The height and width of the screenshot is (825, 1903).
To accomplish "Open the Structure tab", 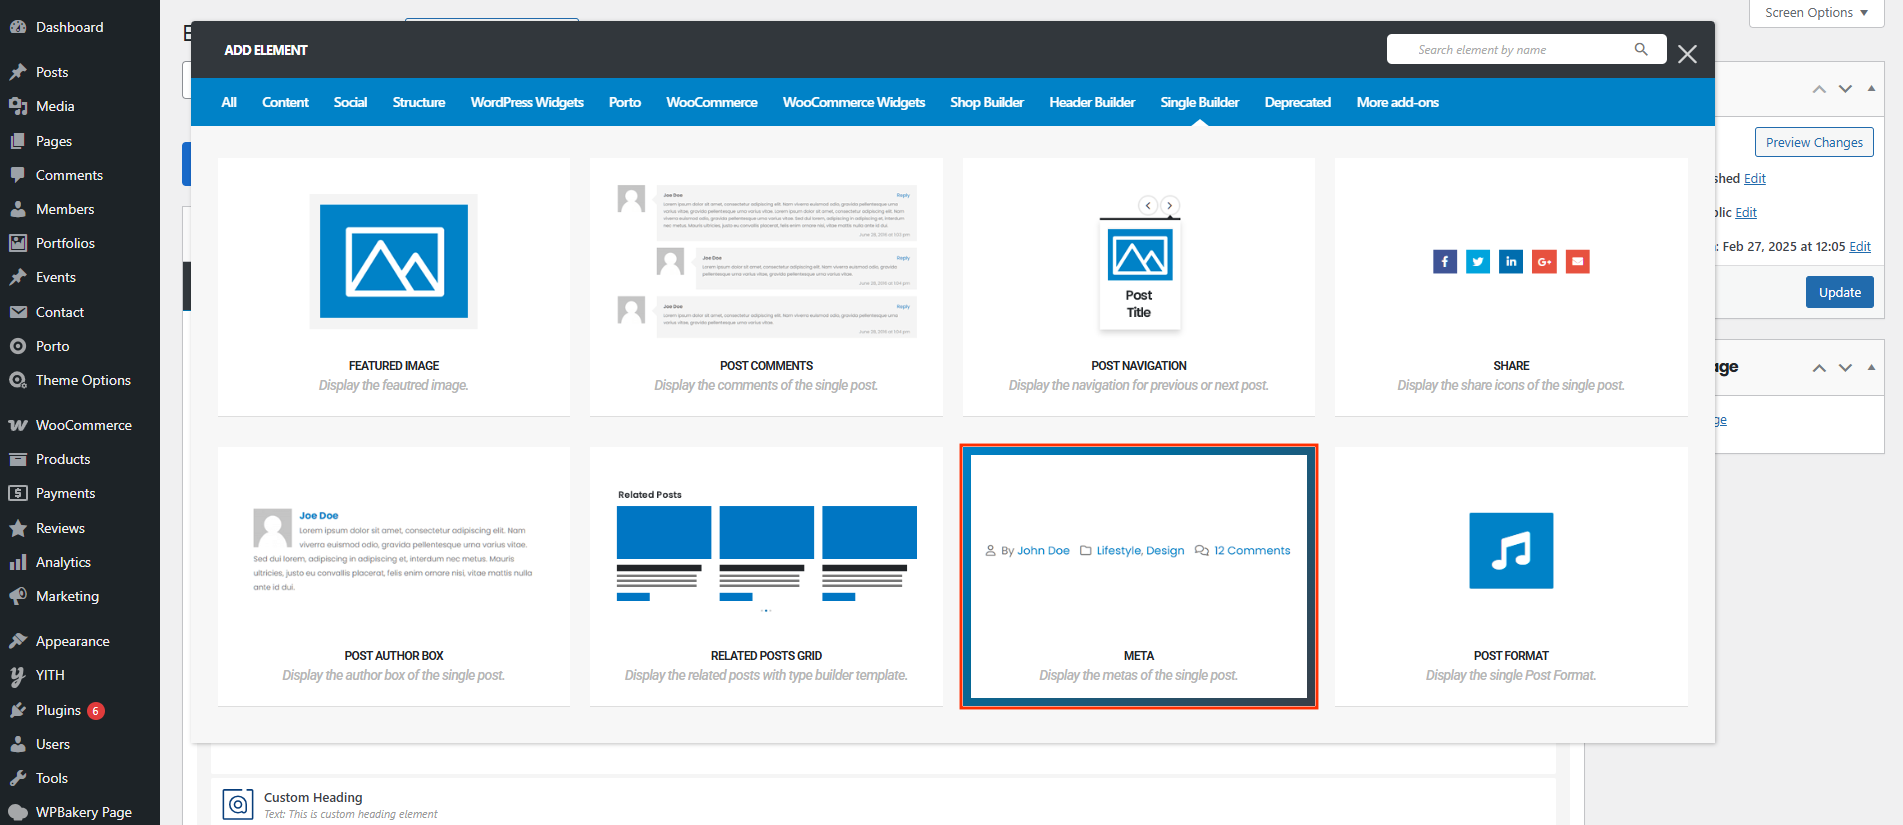I will 419,102.
